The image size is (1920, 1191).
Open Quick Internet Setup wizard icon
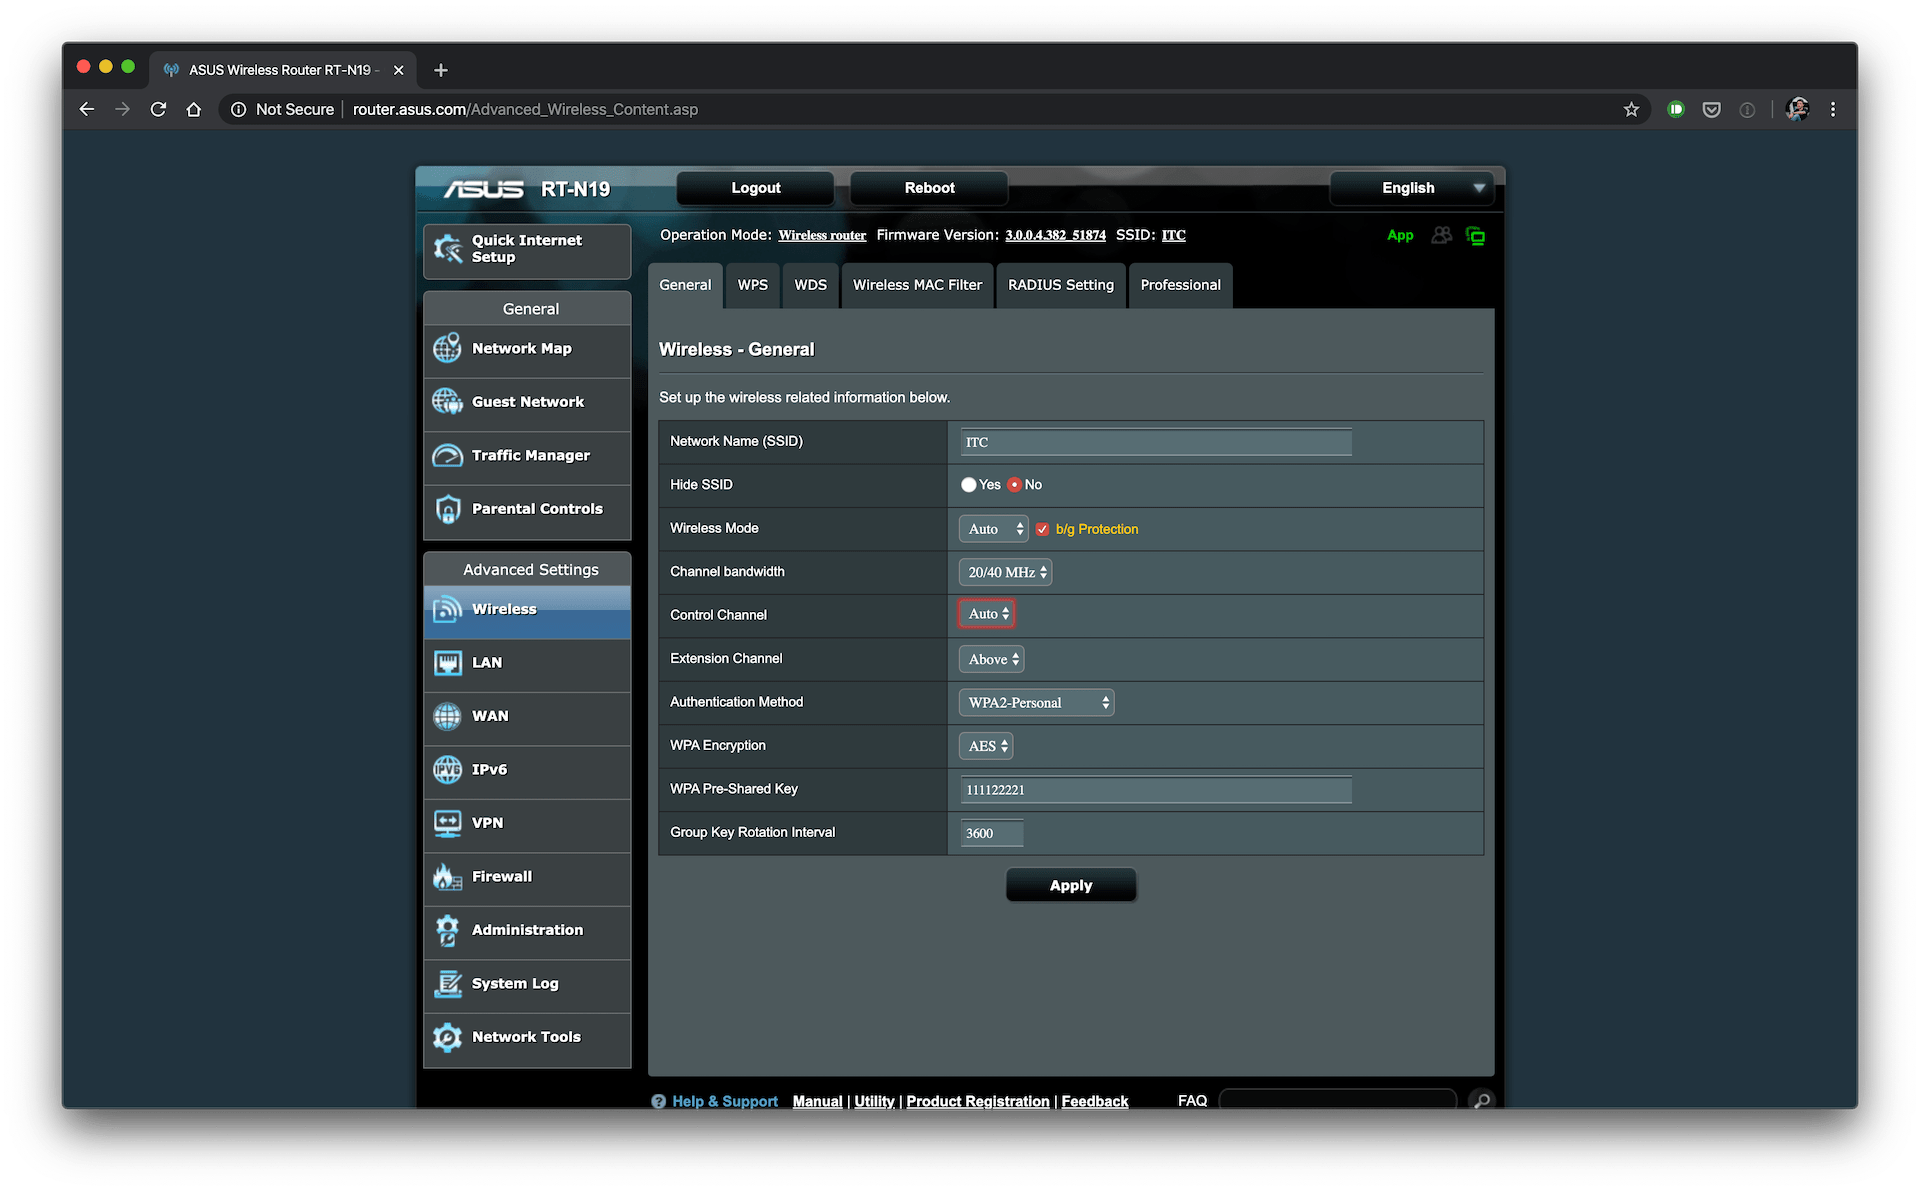click(x=447, y=249)
